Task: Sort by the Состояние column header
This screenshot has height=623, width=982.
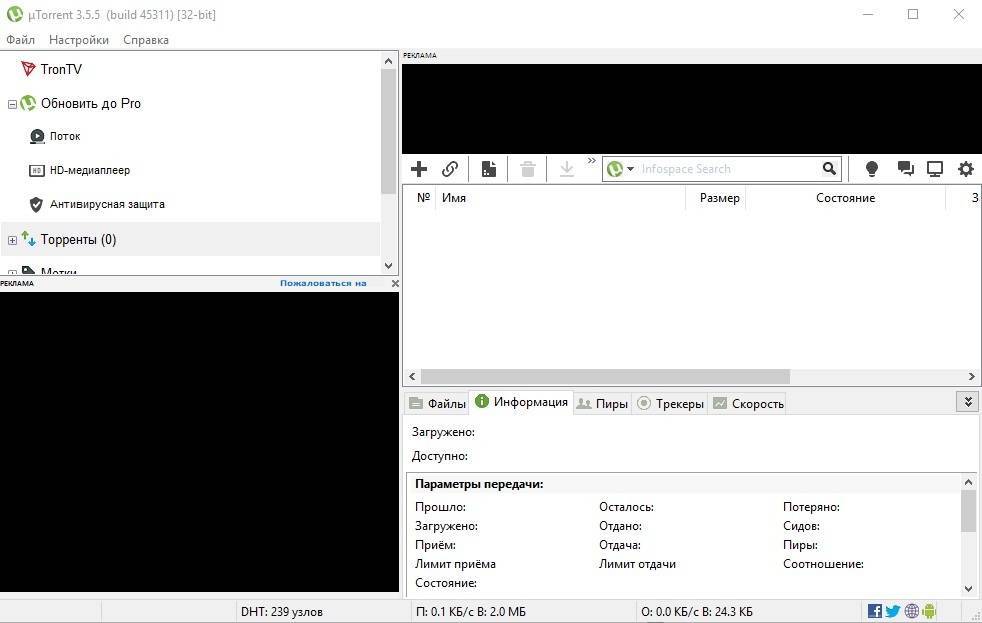Action: pos(845,198)
